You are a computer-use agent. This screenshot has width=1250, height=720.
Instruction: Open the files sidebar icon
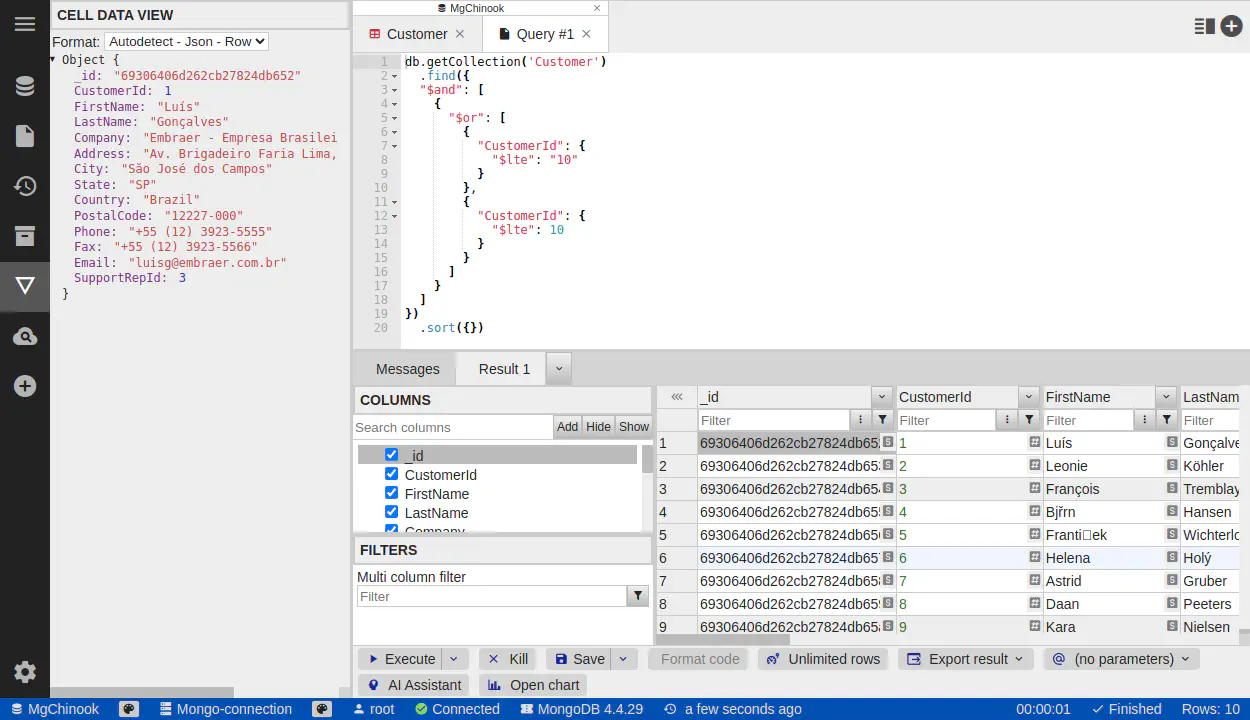[25, 136]
